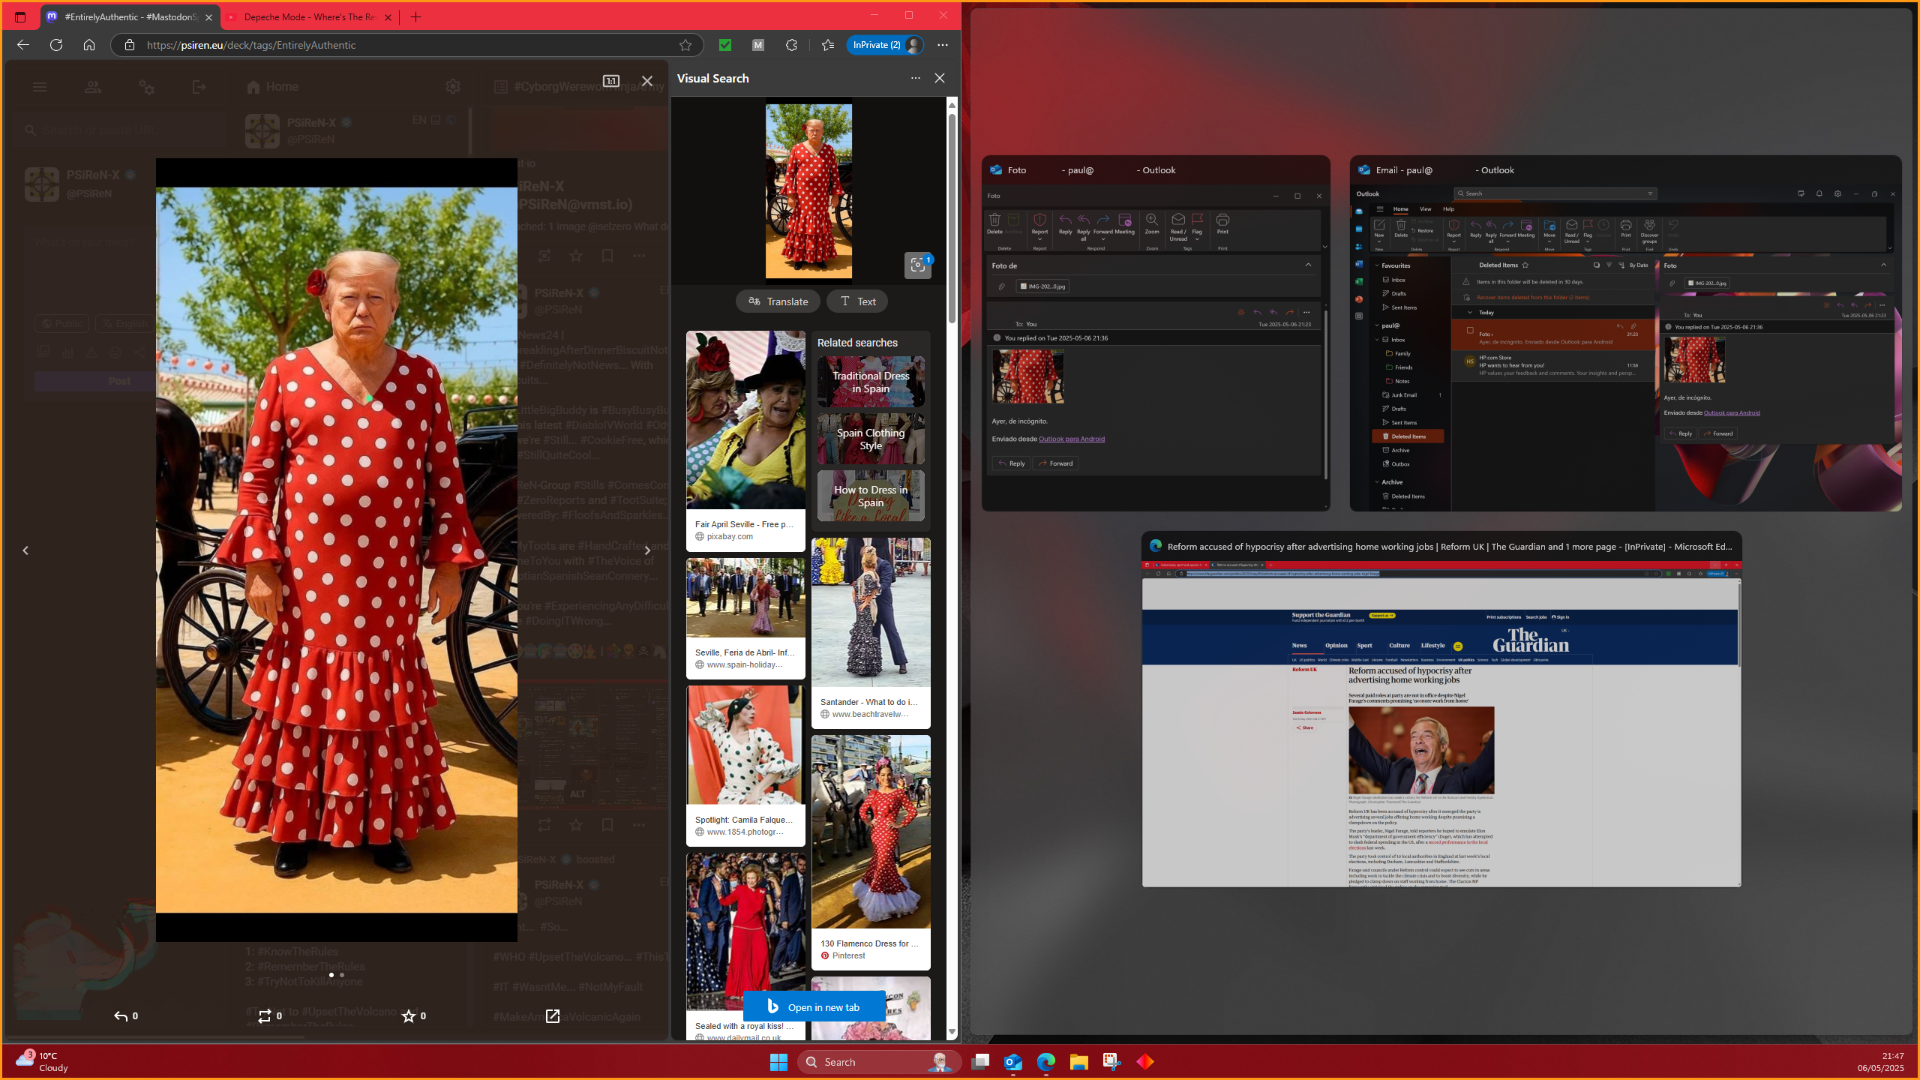Open the clock and date 21:47 flyout
This screenshot has width=1920, height=1080.
coord(1881,1062)
